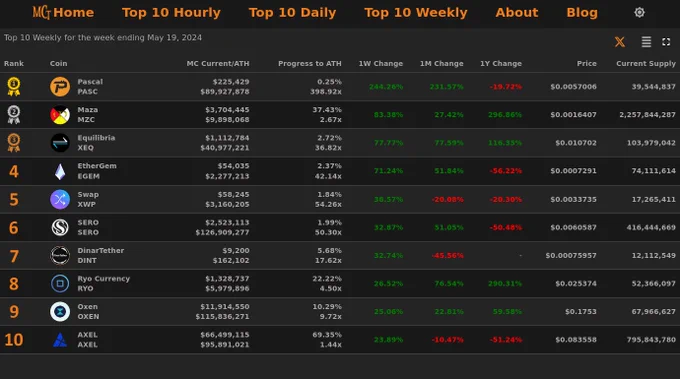The height and width of the screenshot is (379, 680).
Task: Click the Ryo Currency coin logo
Action: pos(60,284)
